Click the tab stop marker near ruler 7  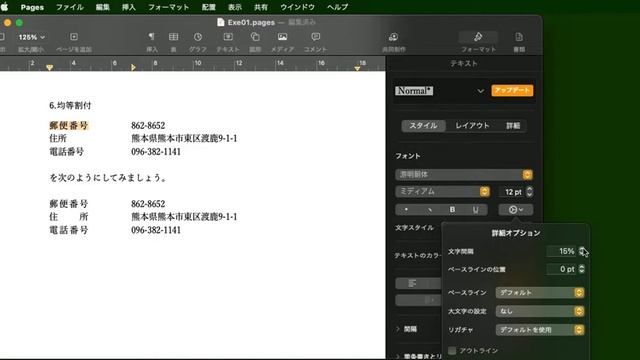[133, 67]
